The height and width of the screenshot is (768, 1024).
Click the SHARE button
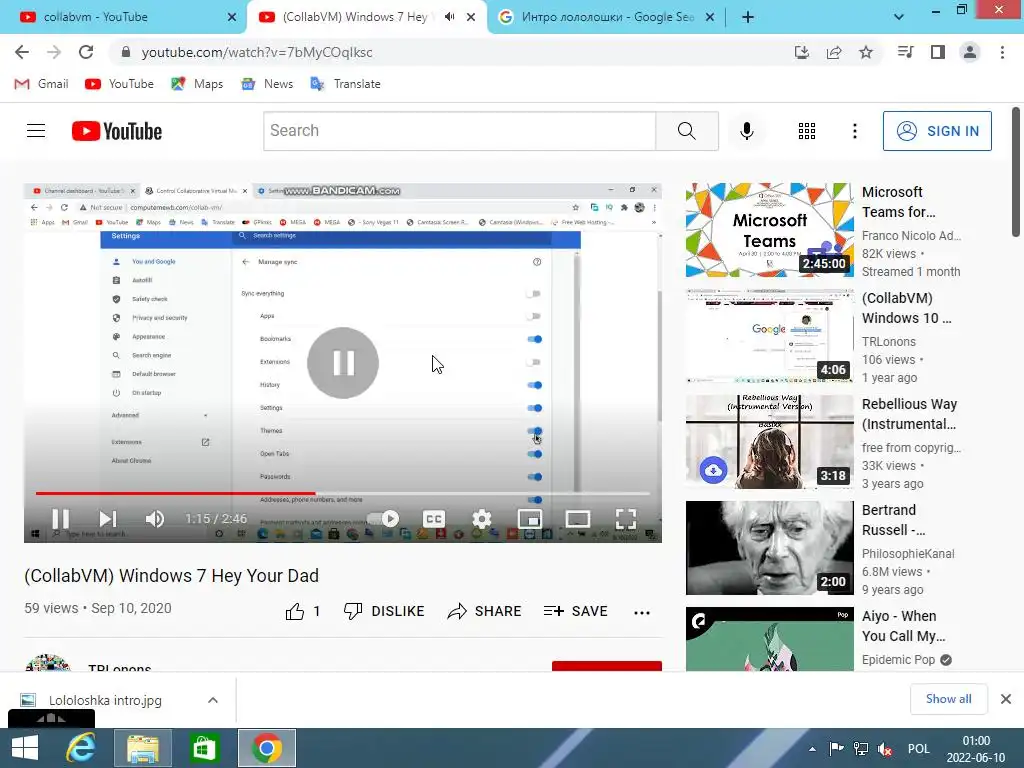pos(485,611)
